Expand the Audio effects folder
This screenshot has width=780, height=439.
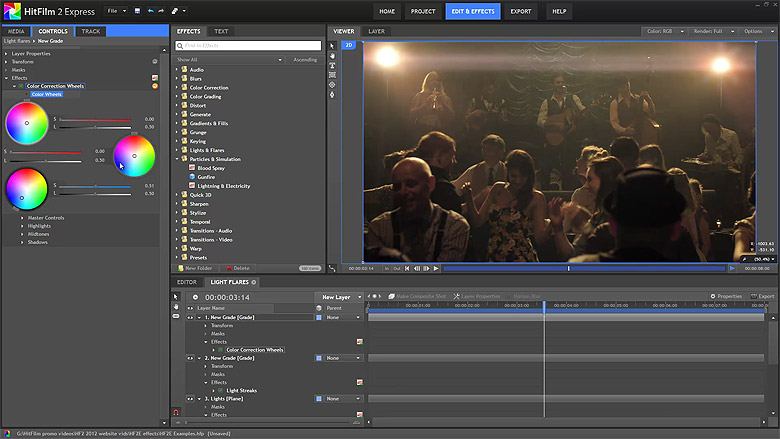coord(177,70)
